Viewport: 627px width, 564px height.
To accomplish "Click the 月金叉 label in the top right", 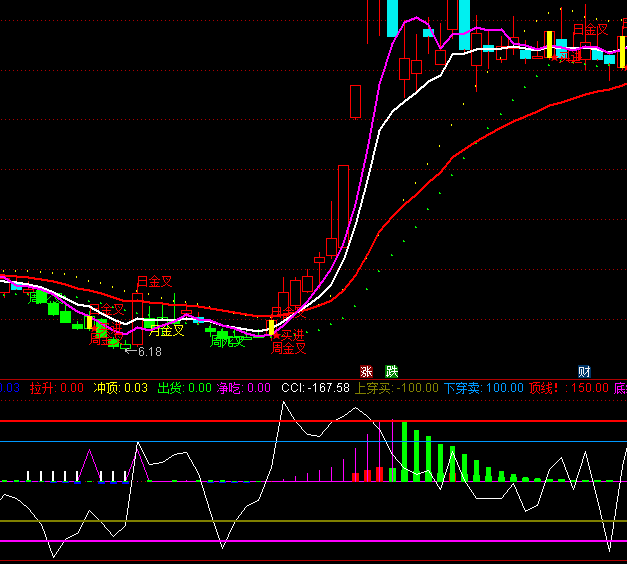I will [x=590, y=30].
